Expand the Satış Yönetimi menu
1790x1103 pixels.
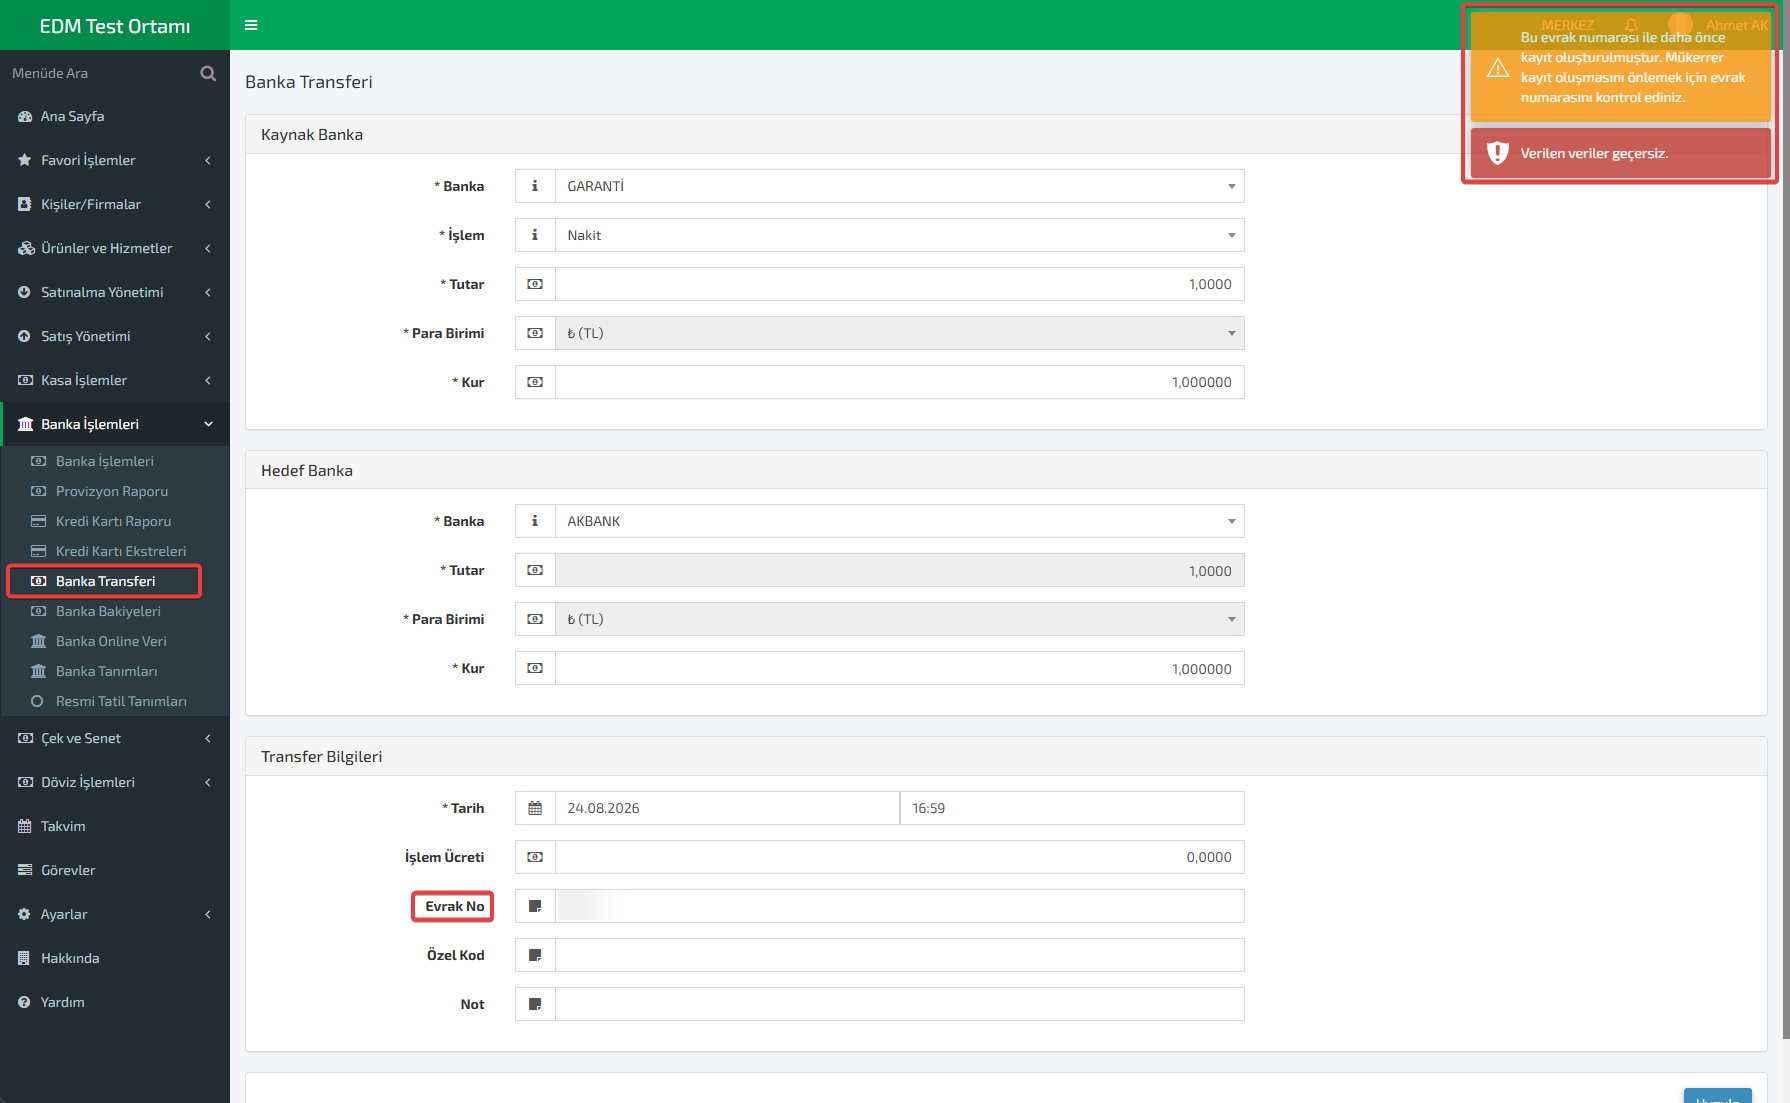click(115, 336)
